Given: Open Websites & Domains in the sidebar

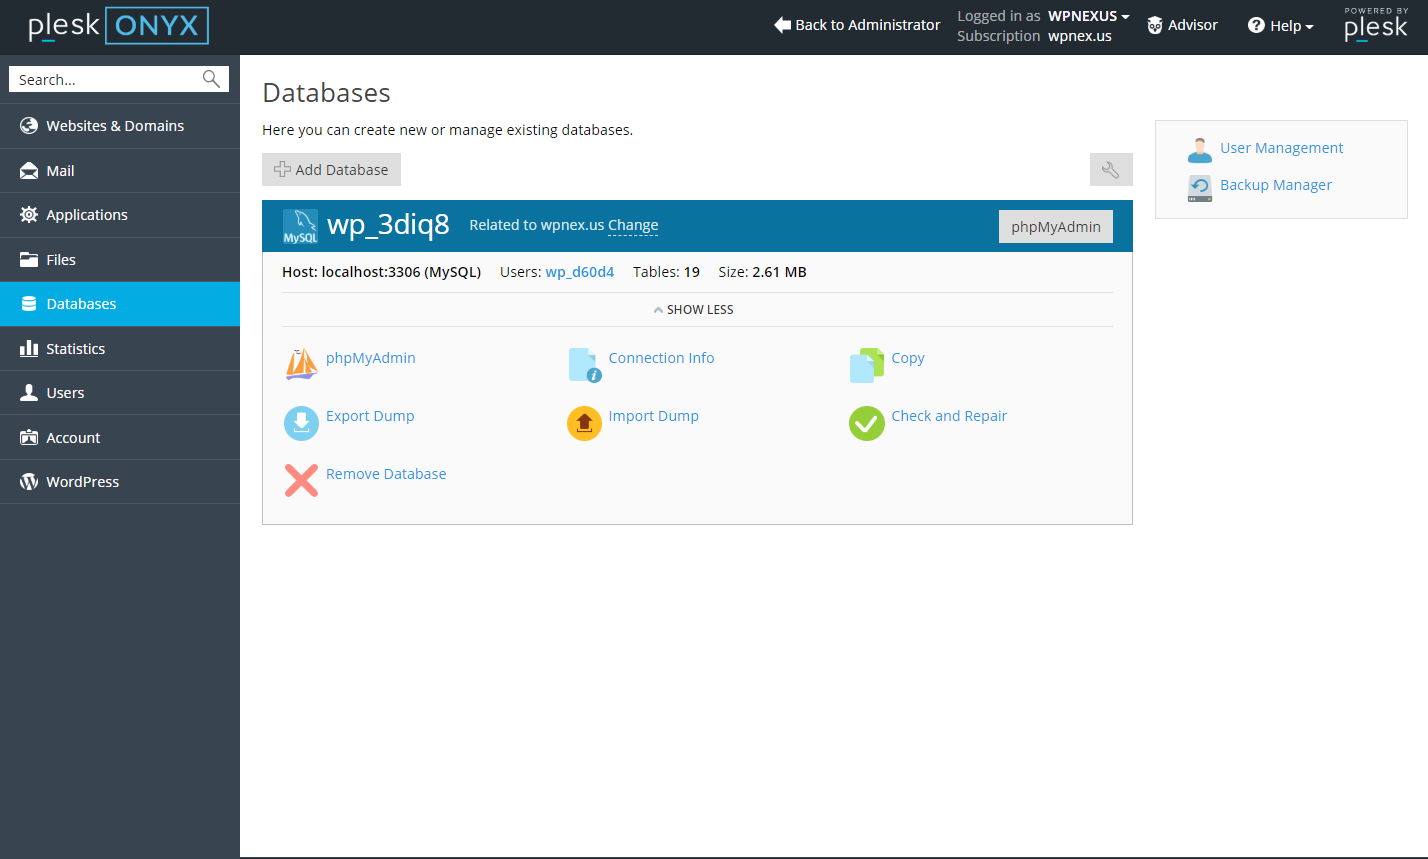Looking at the screenshot, I should coord(120,126).
